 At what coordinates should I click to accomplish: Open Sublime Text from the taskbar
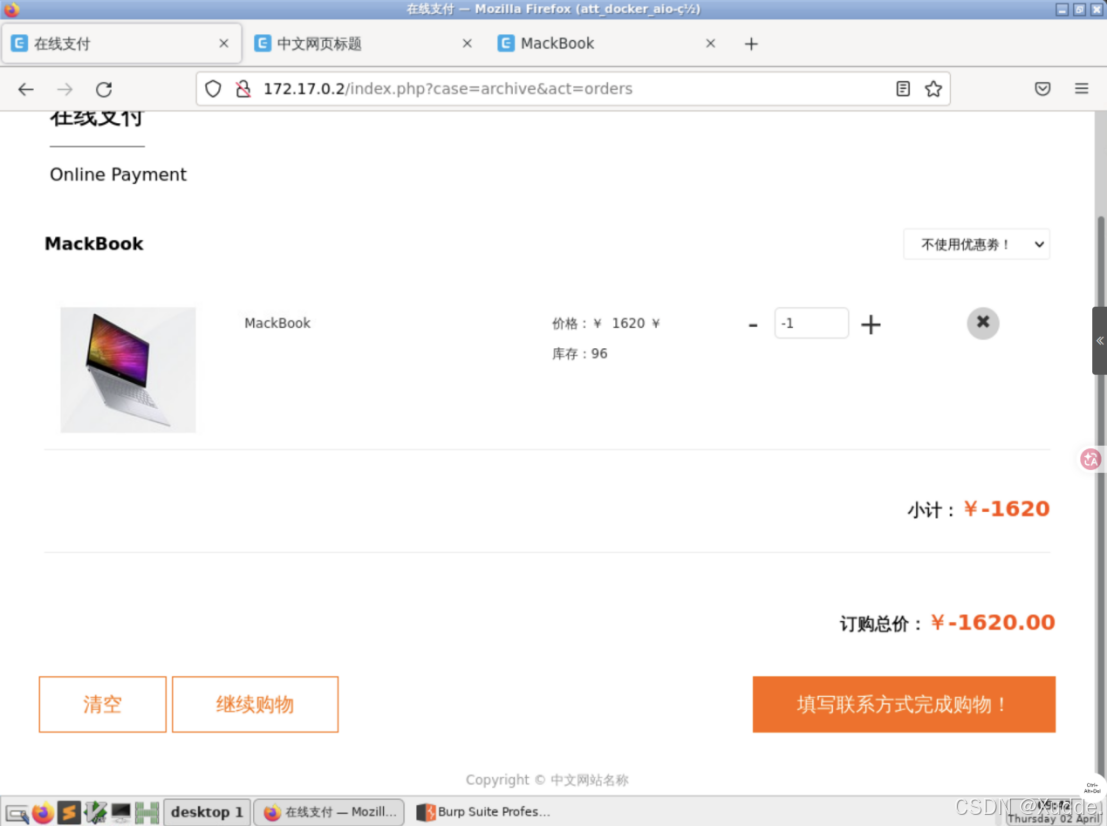(x=69, y=813)
